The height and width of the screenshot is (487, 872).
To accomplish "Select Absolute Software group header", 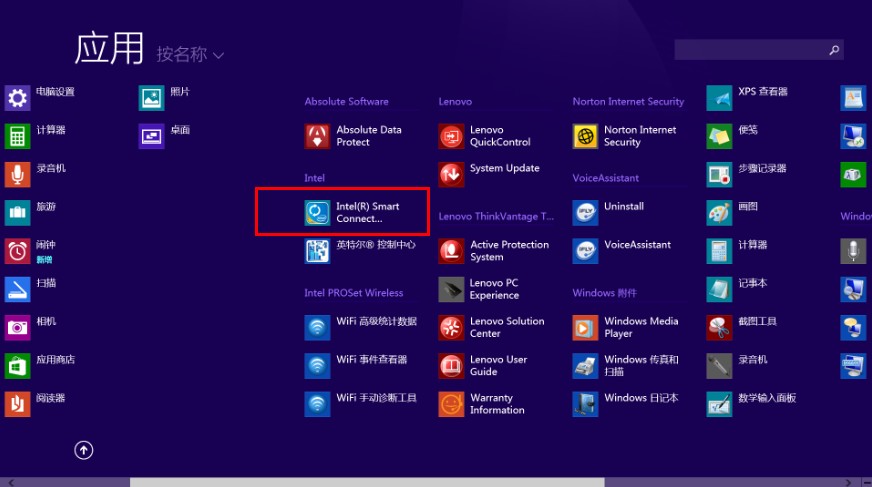I will tap(346, 102).
